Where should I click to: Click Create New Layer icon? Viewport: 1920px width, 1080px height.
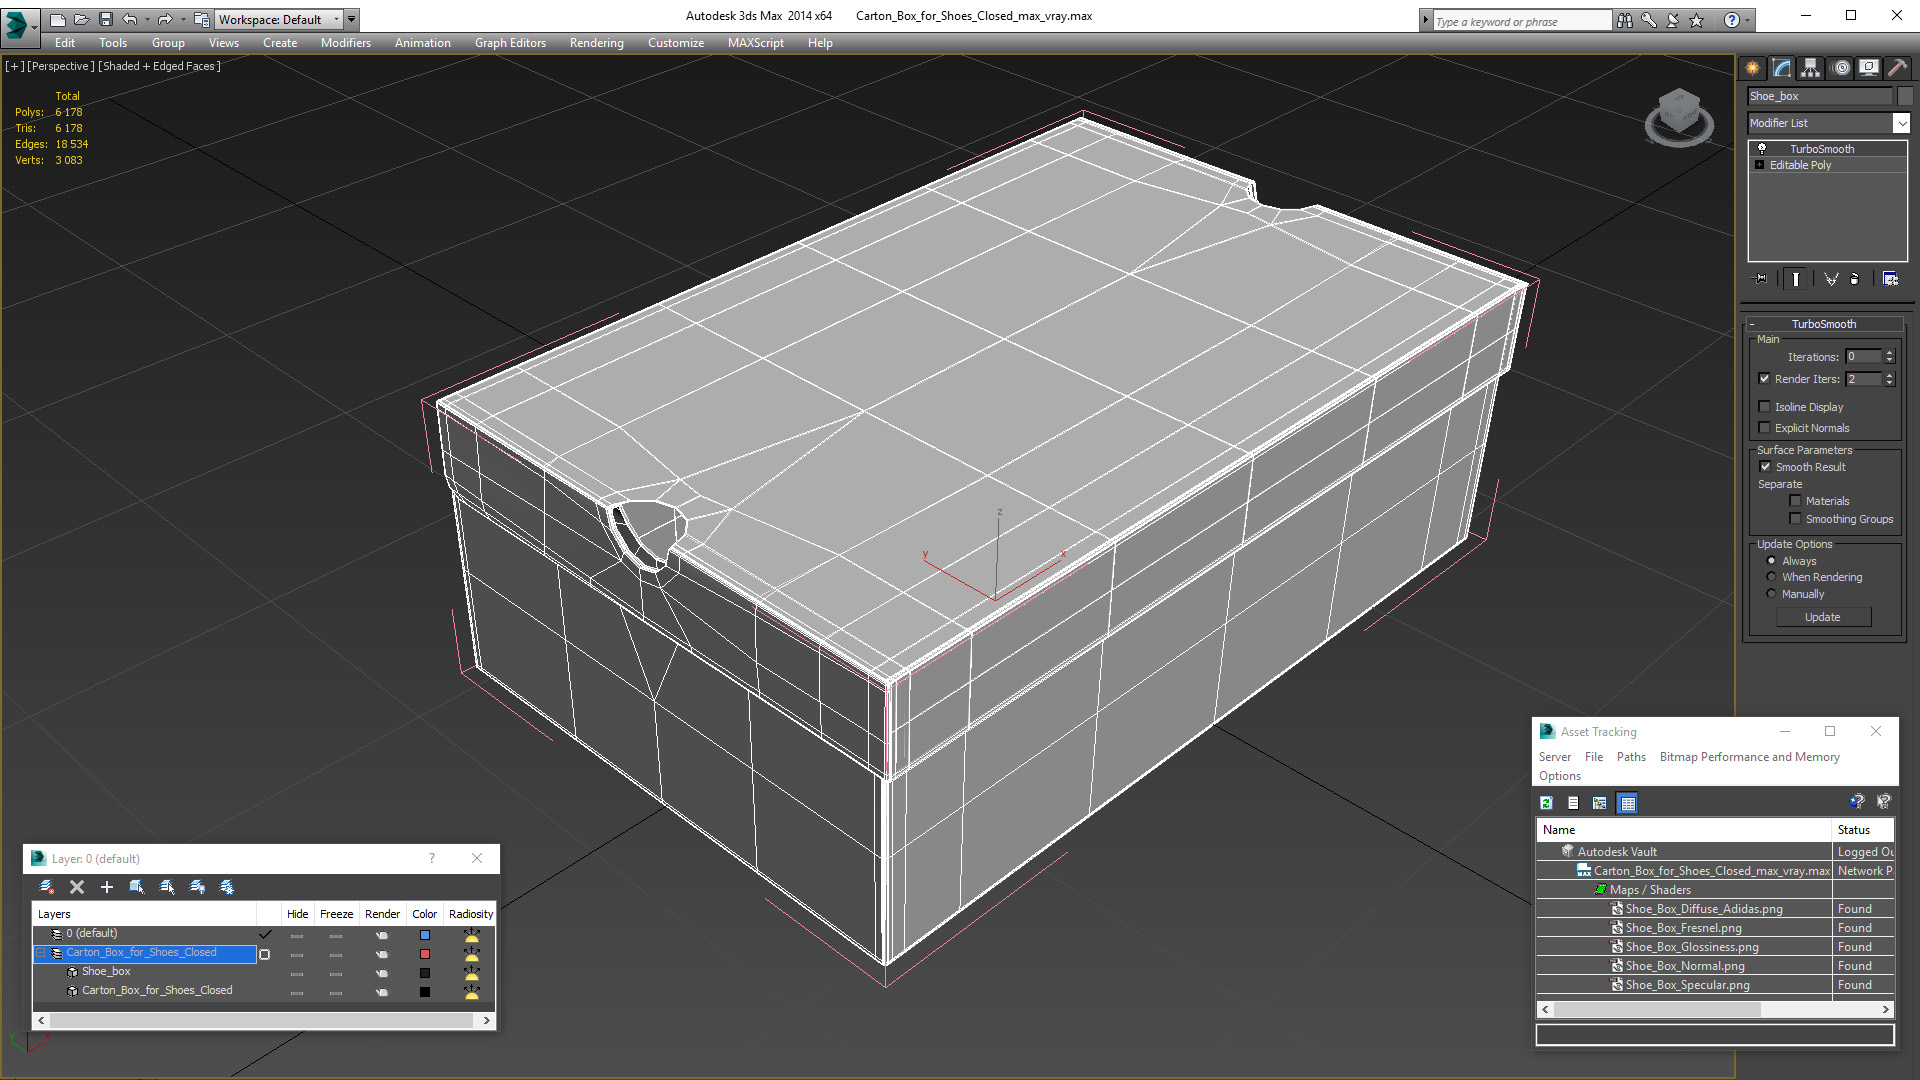point(46,887)
